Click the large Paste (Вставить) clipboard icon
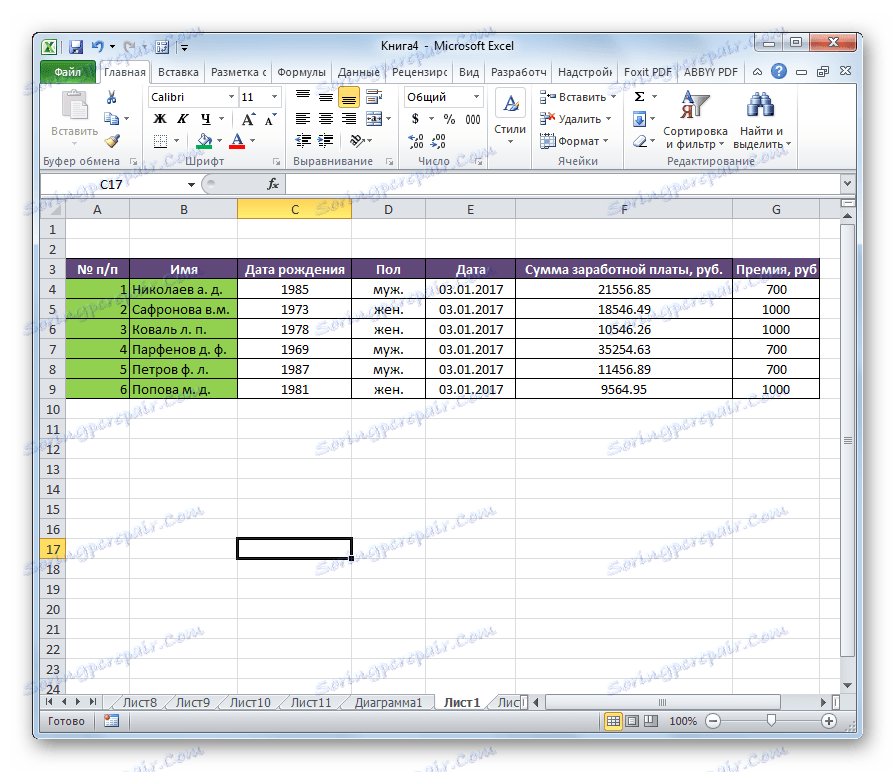The width and height of the screenshot is (896, 772). point(75,107)
